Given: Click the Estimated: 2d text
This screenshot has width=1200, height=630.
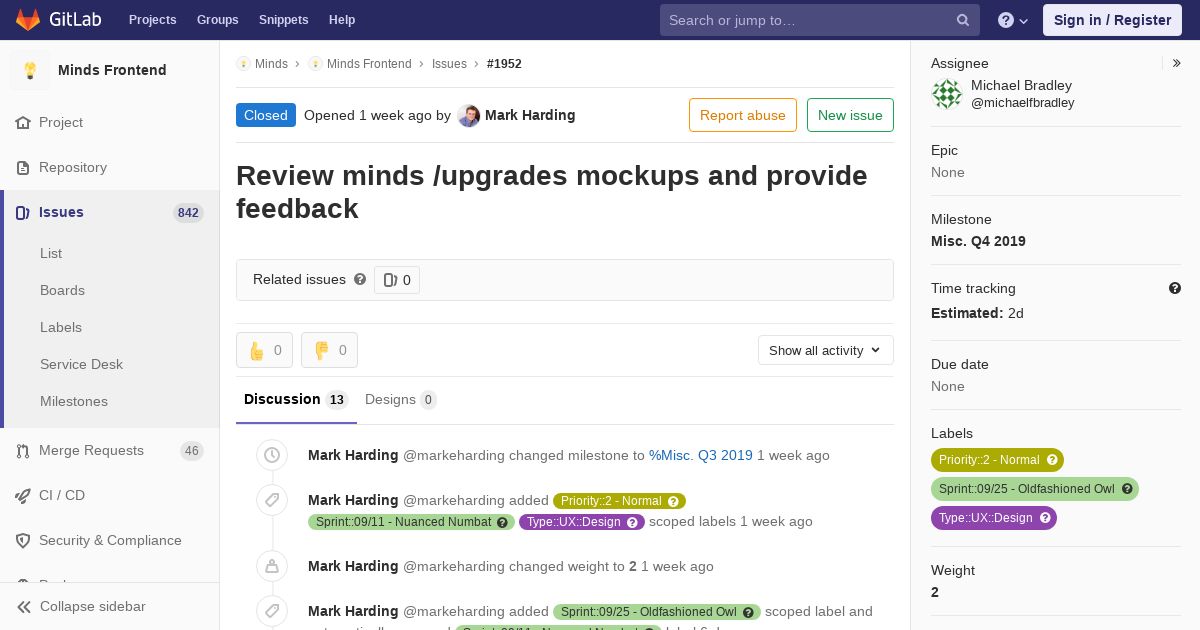Looking at the screenshot, I should pyautogui.click(x=977, y=313).
